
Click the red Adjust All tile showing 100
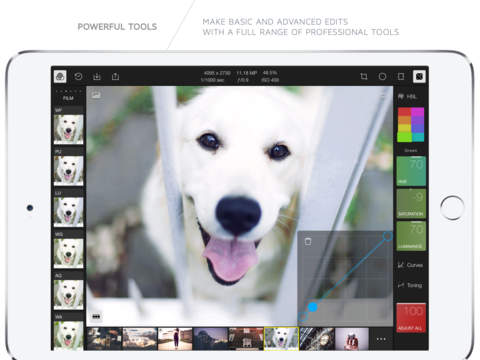411,318
